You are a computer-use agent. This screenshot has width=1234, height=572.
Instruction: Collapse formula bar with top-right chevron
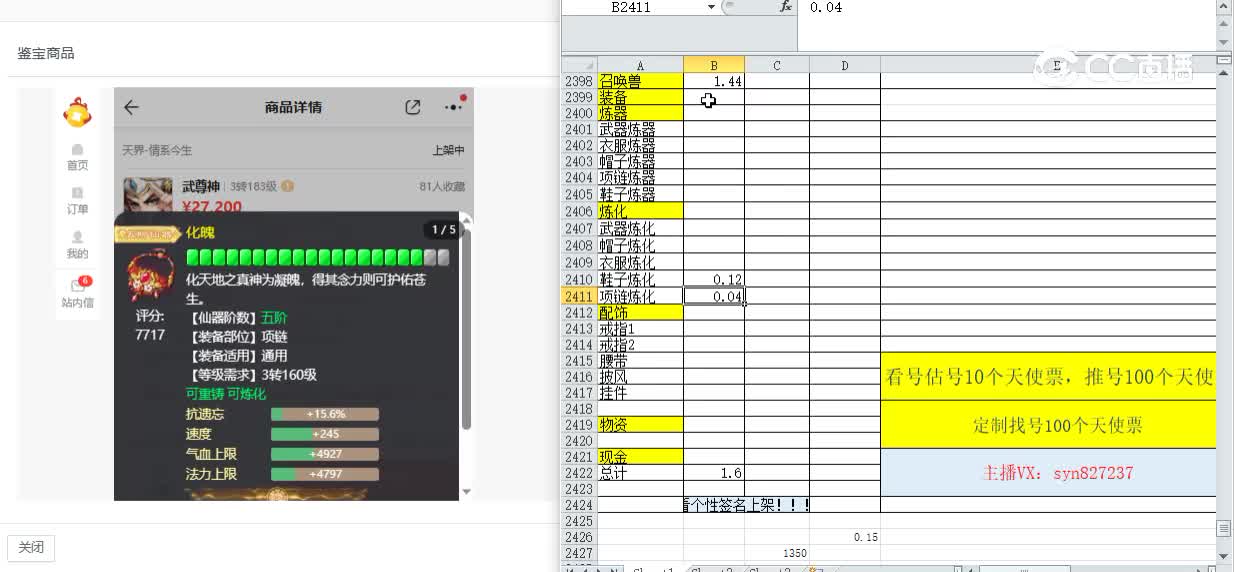[x=1225, y=8]
